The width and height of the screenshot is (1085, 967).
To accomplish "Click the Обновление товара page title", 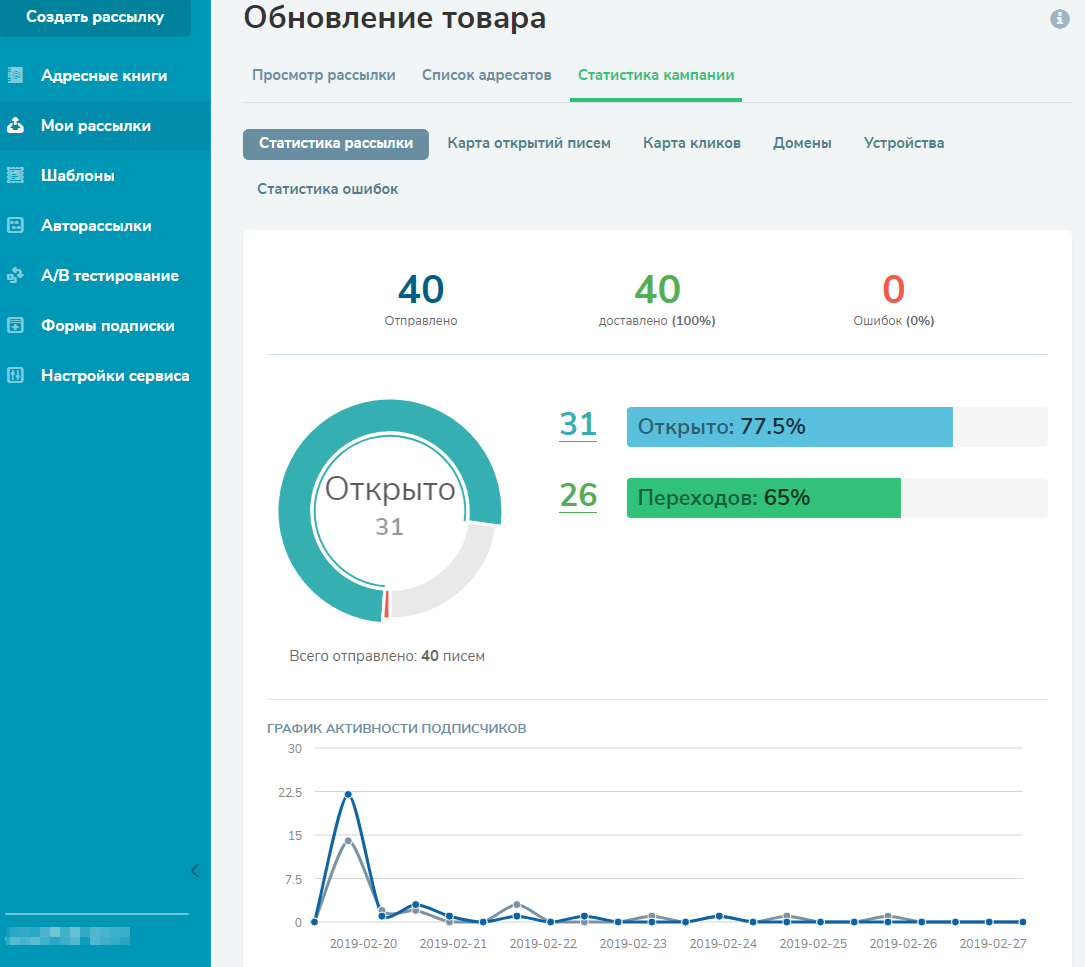I will coord(394,17).
